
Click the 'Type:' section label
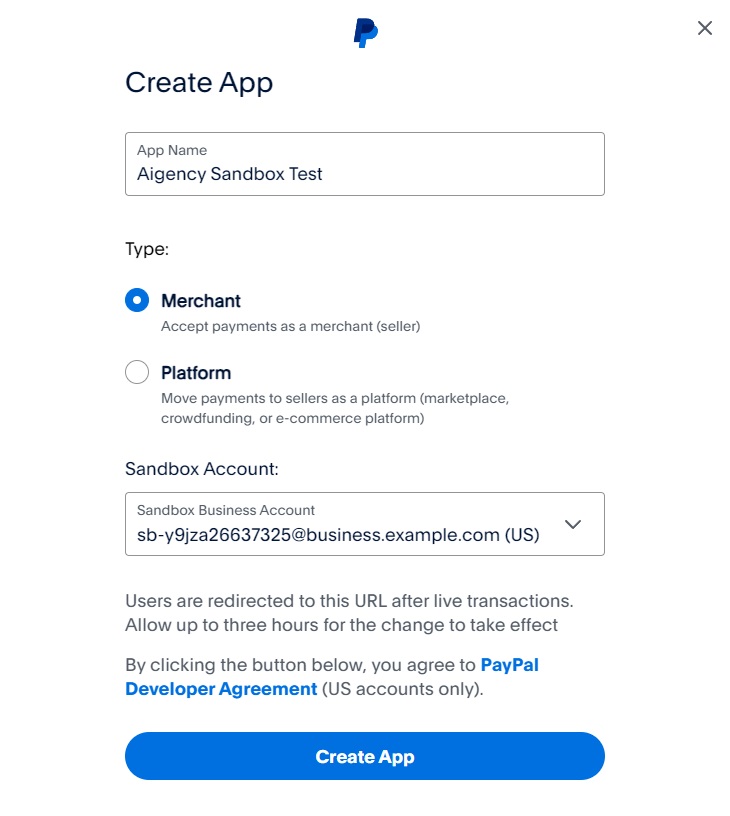(x=147, y=249)
